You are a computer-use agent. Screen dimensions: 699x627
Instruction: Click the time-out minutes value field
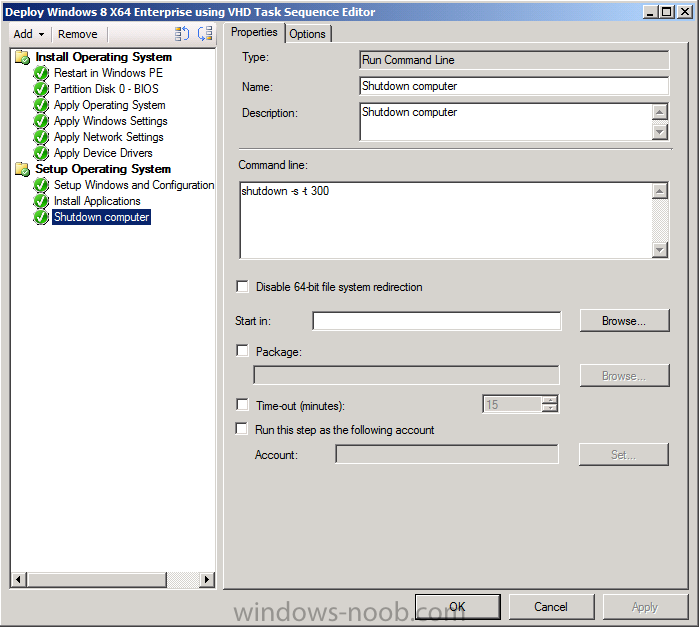tap(513, 404)
